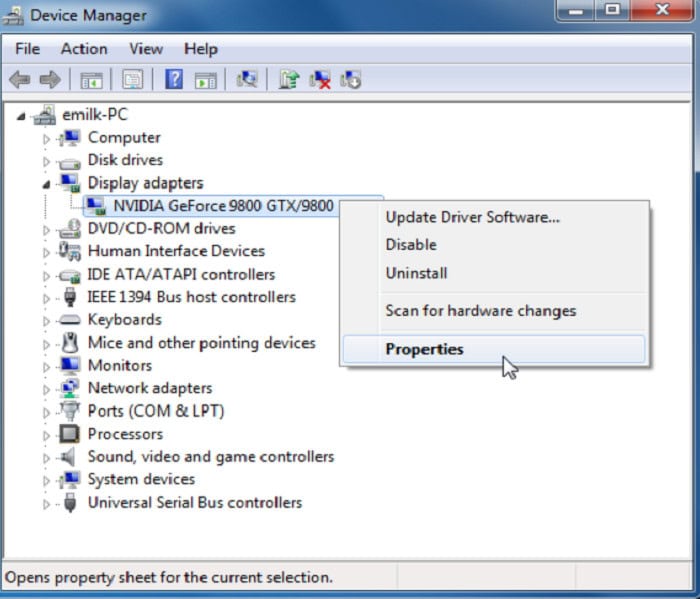Choose Scan for hardware changes context entry
Viewport: 700px width, 599px height.
(x=494, y=311)
